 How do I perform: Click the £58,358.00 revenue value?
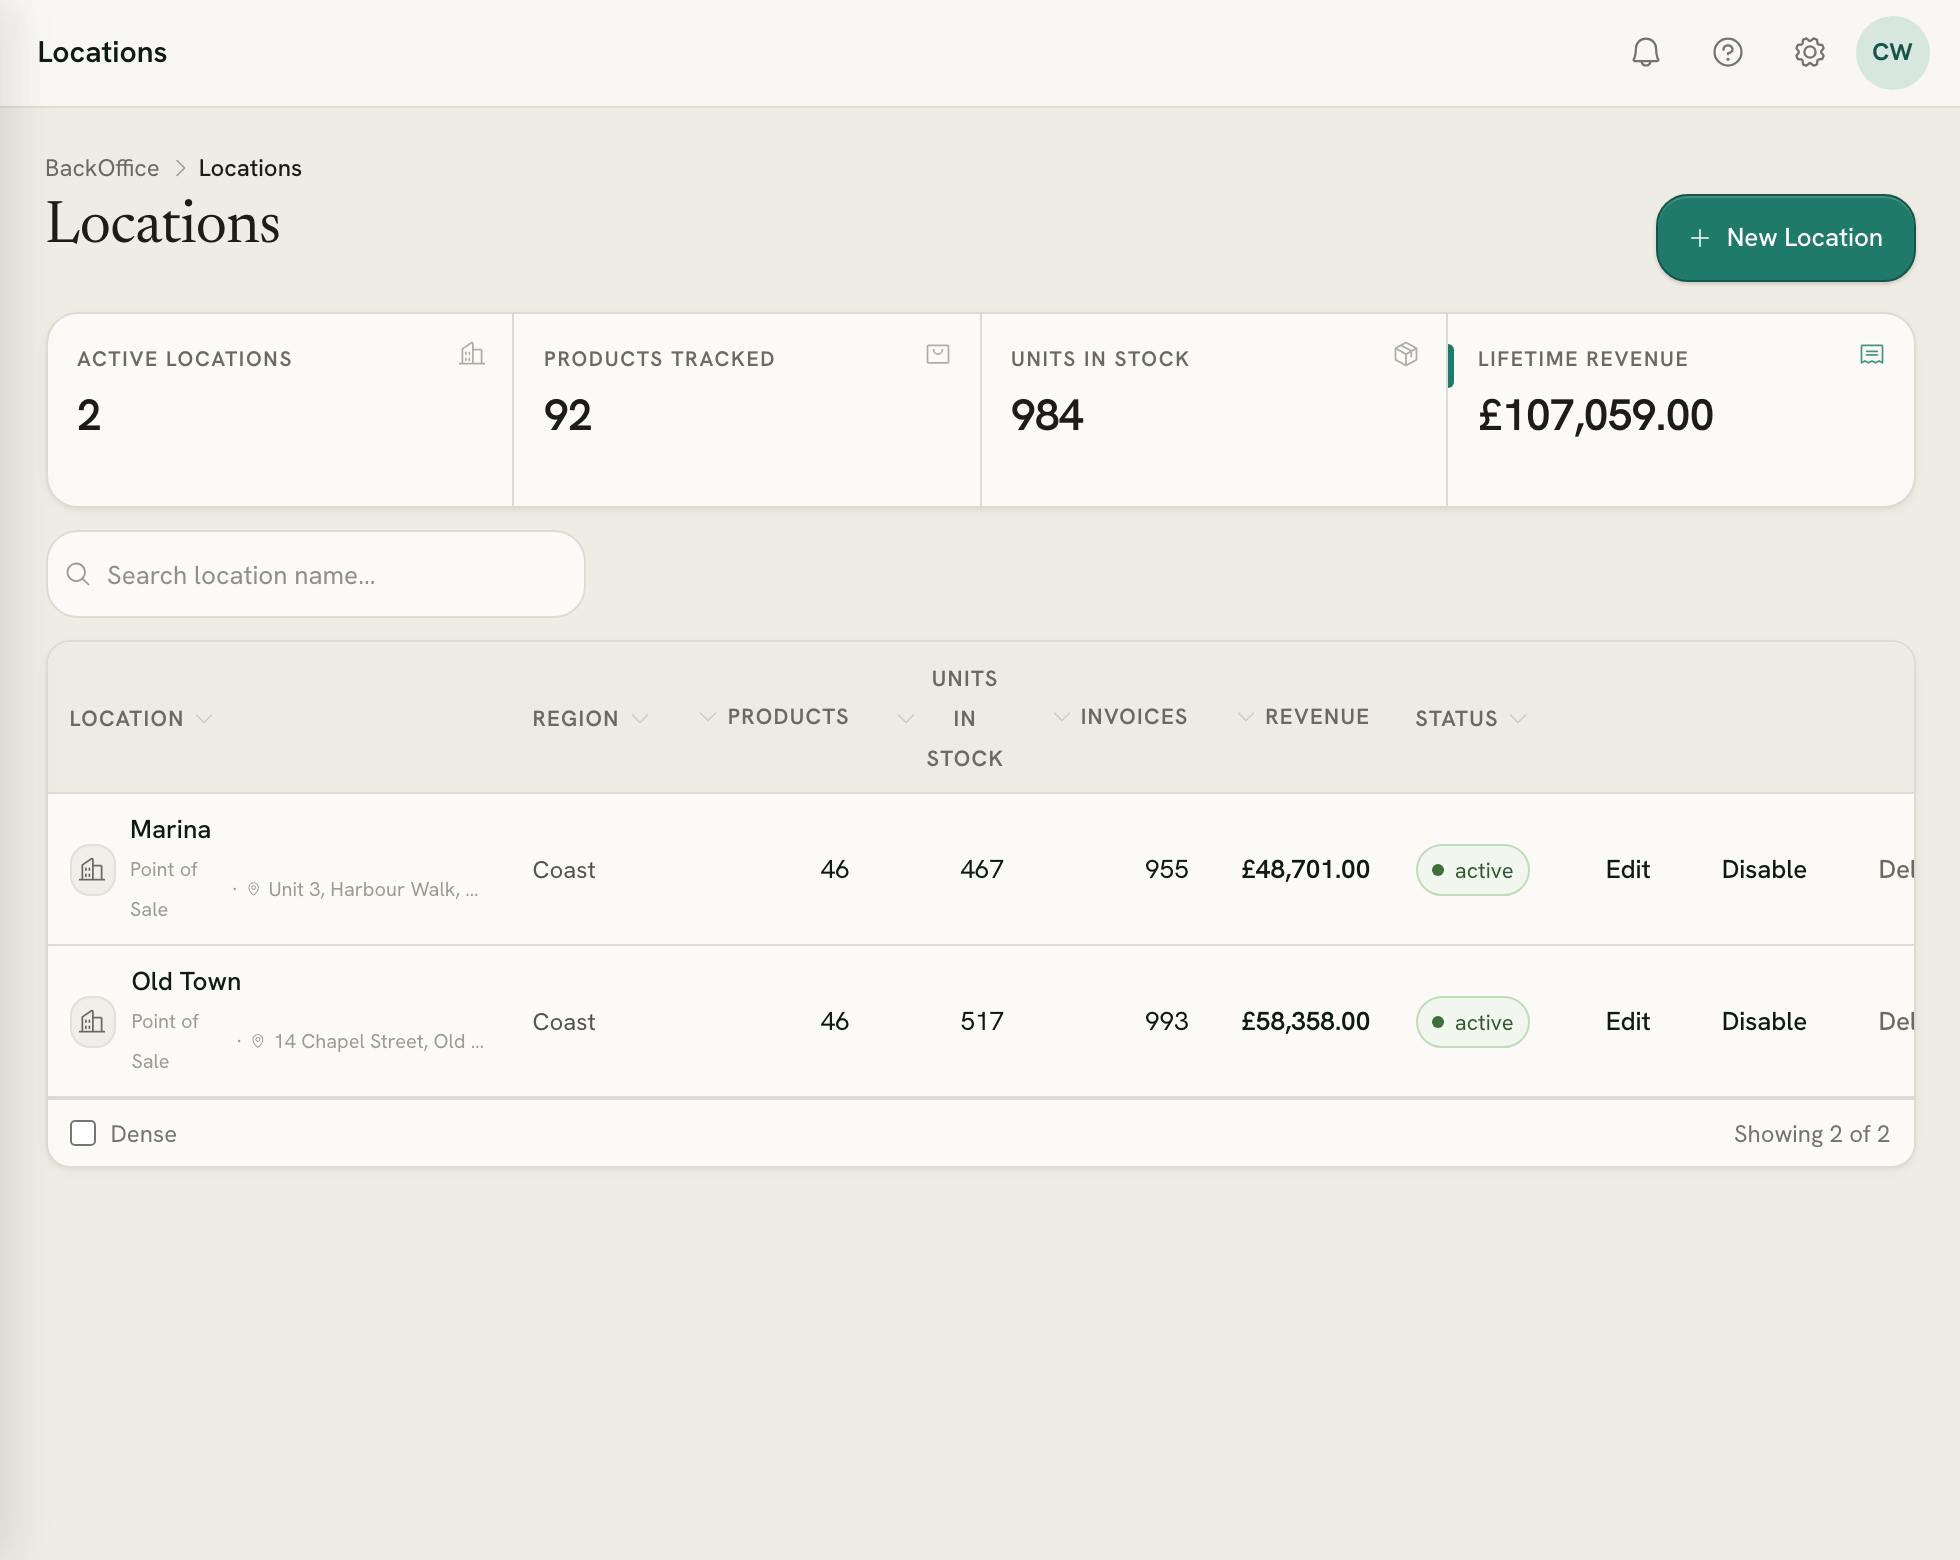click(1305, 1021)
